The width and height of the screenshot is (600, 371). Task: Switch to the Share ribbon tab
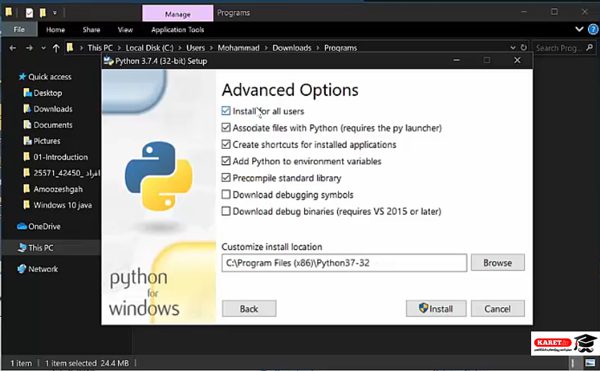coord(91,29)
